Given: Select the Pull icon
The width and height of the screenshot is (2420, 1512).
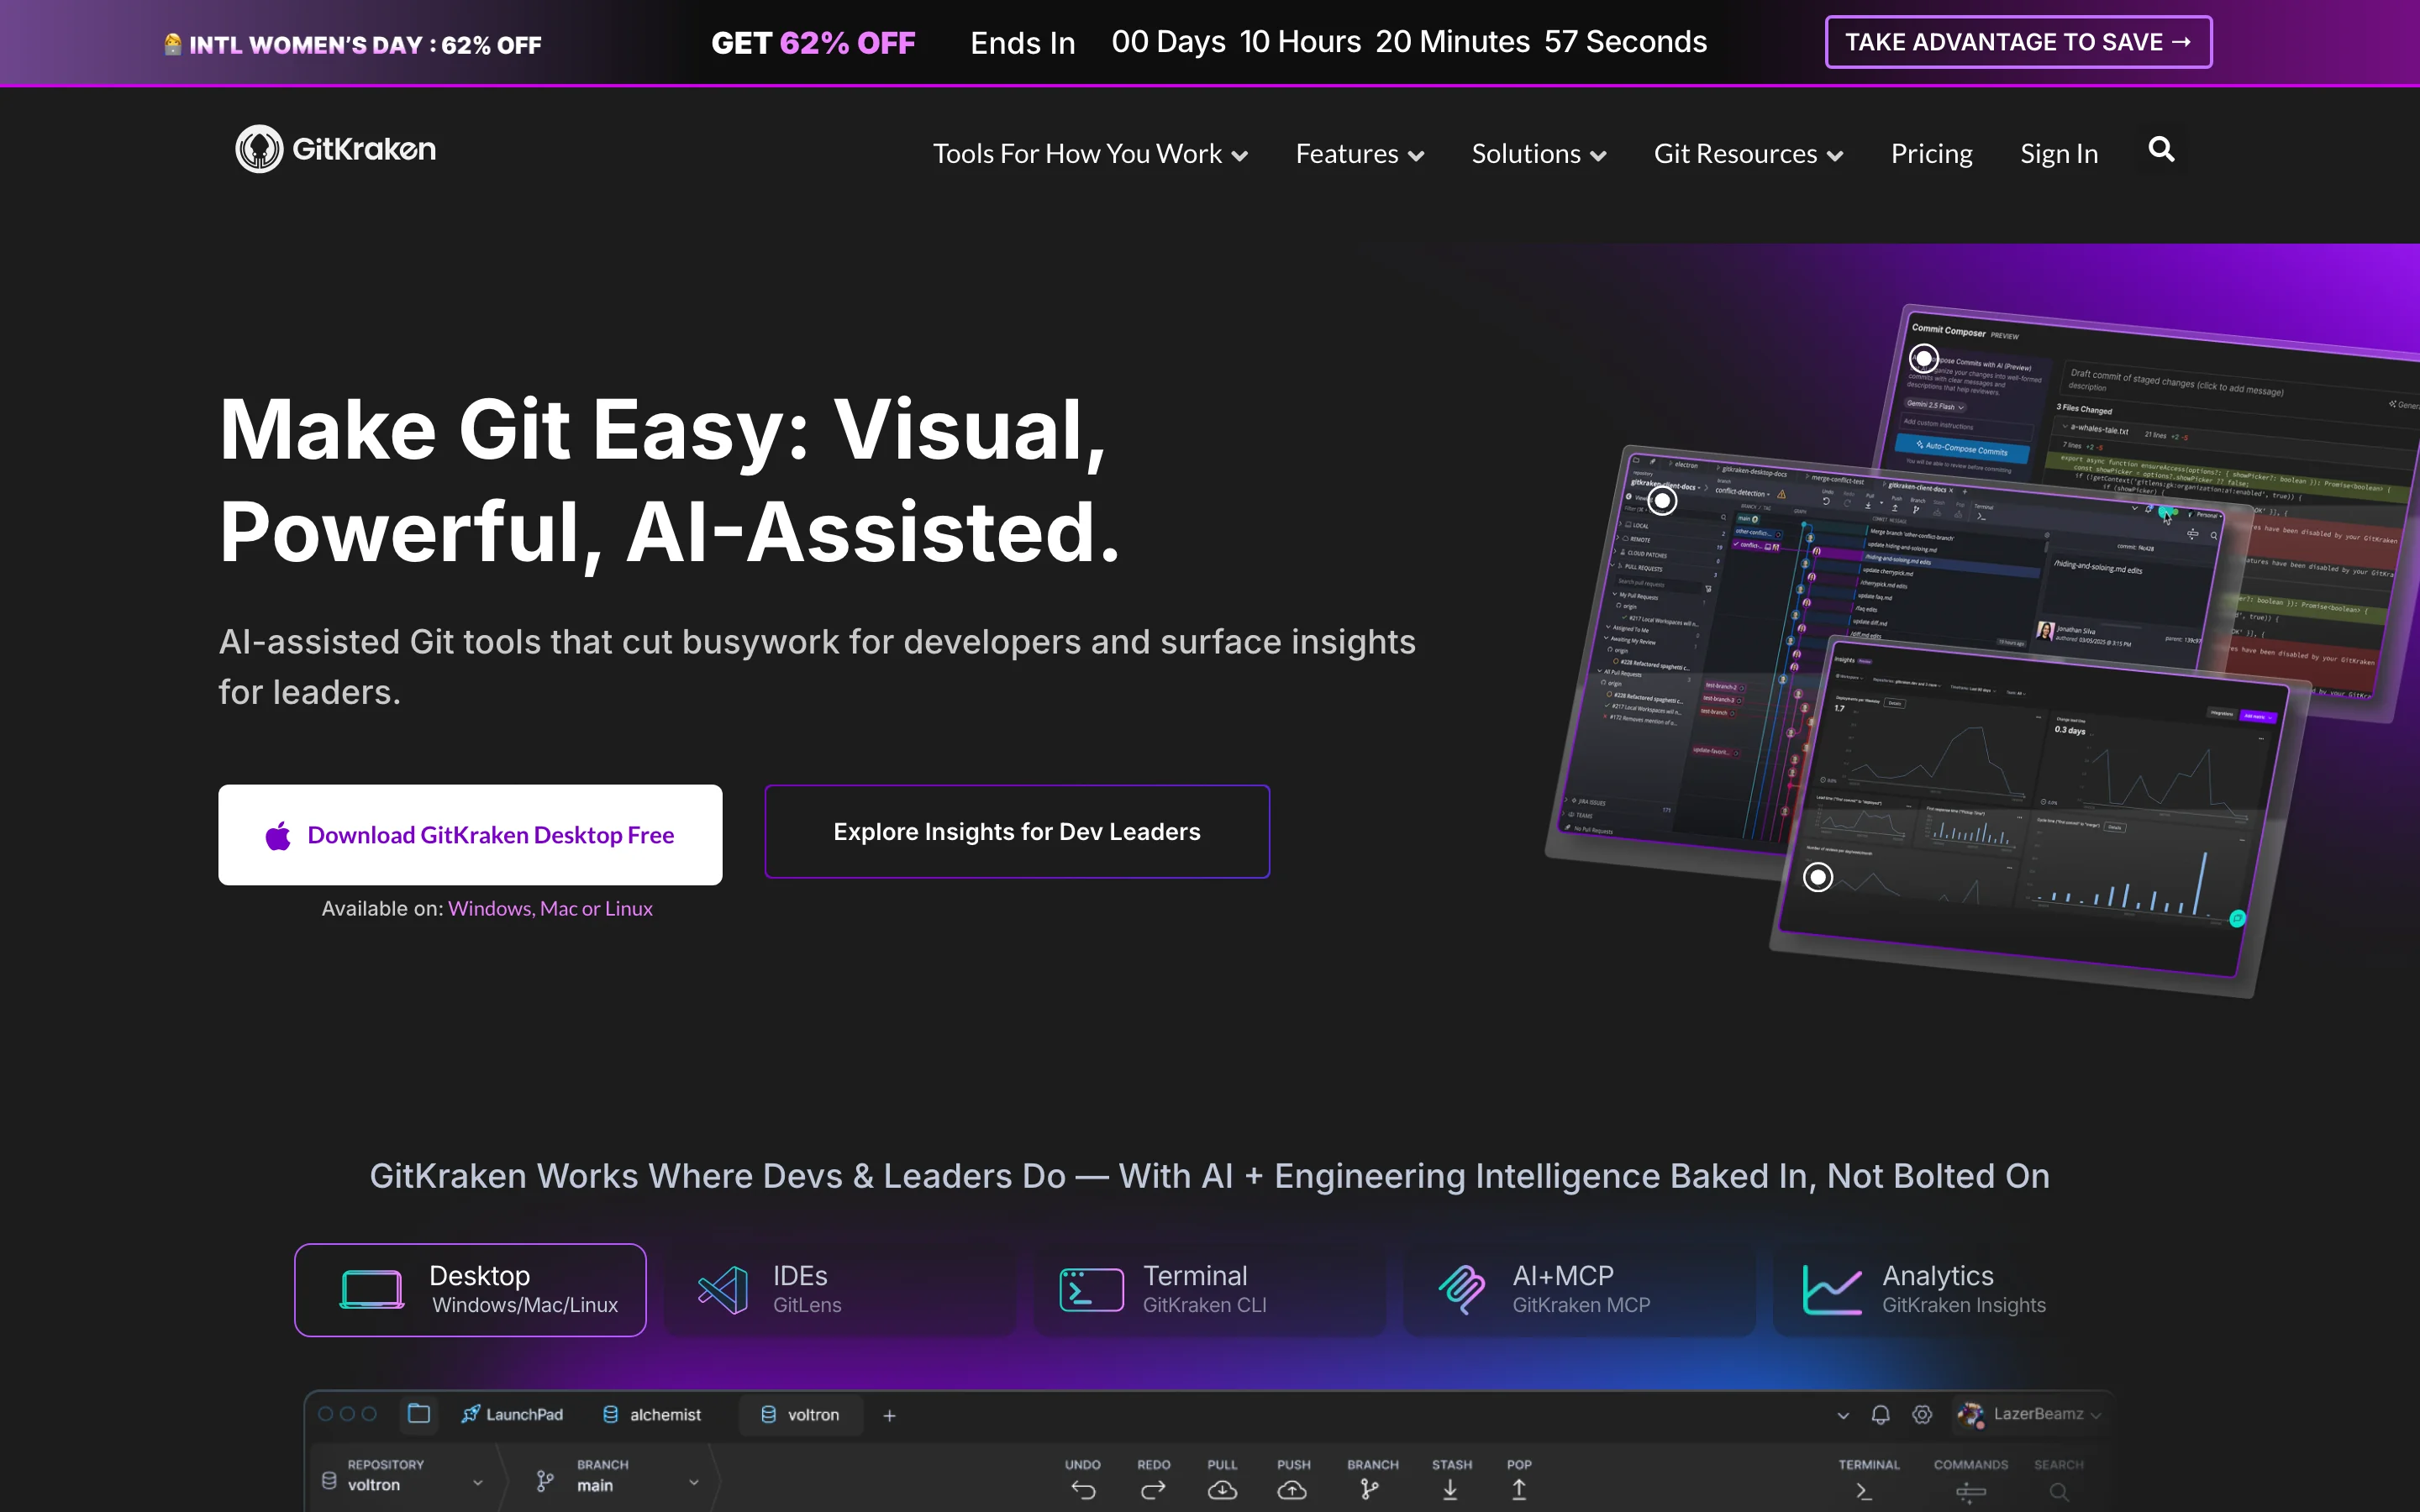Looking at the screenshot, I should [x=1223, y=1489].
